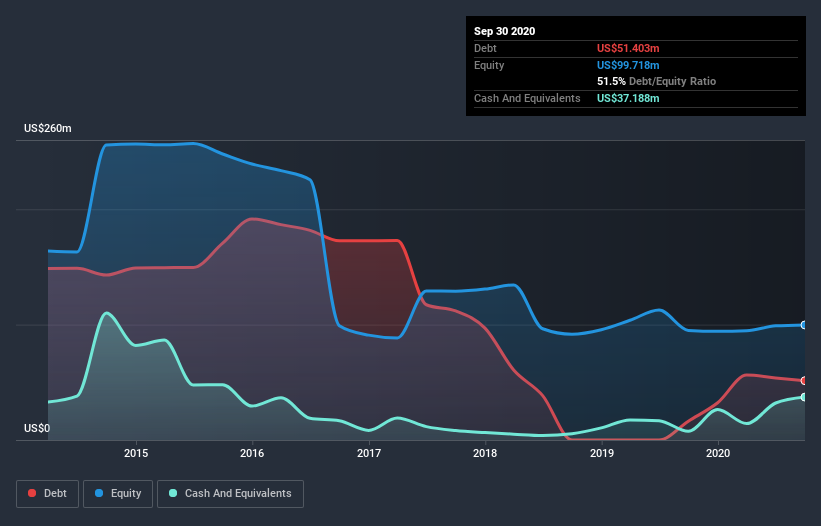Toggle Cash And Equivalents legend button
This screenshot has height=526, width=821.
pyautogui.click(x=230, y=494)
